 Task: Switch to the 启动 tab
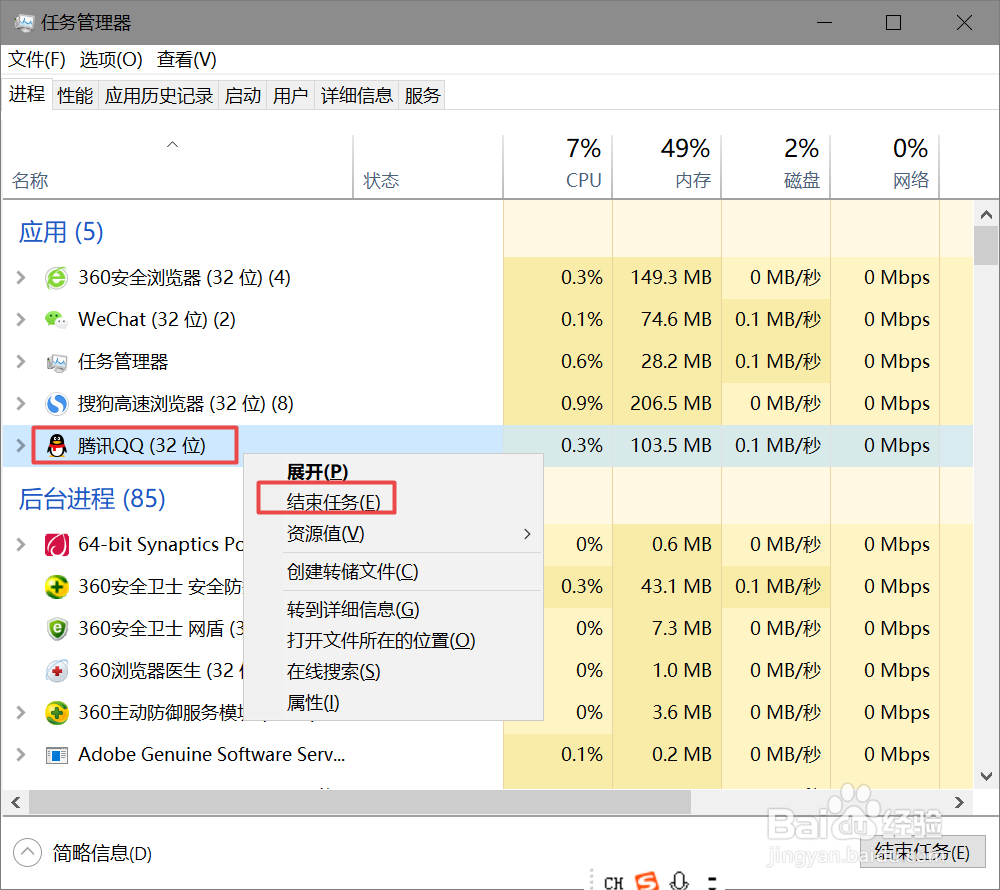pyautogui.click(x=243, y=96)
